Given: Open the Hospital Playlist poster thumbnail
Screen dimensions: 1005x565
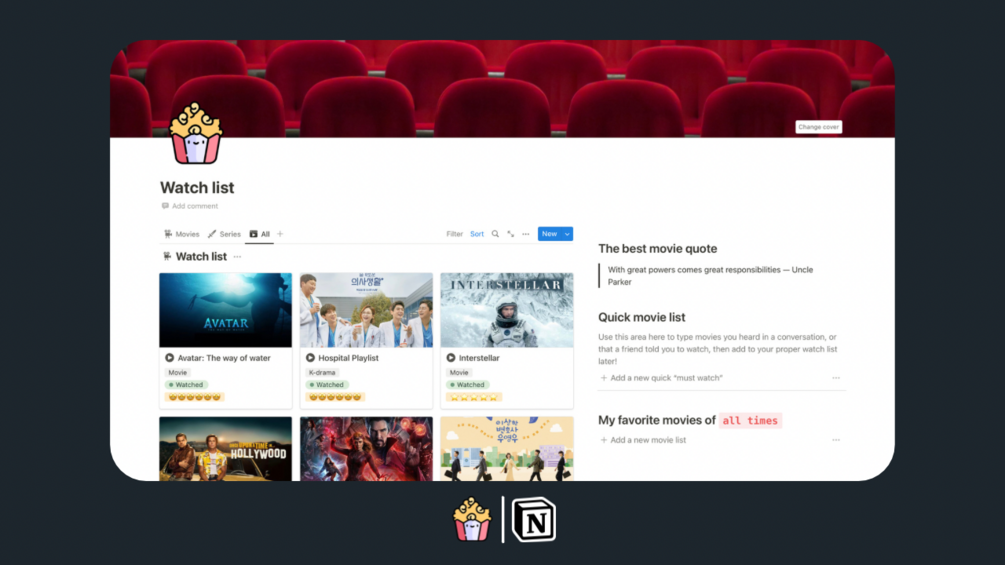Looking at the screenshot, I should pos(366,310).
